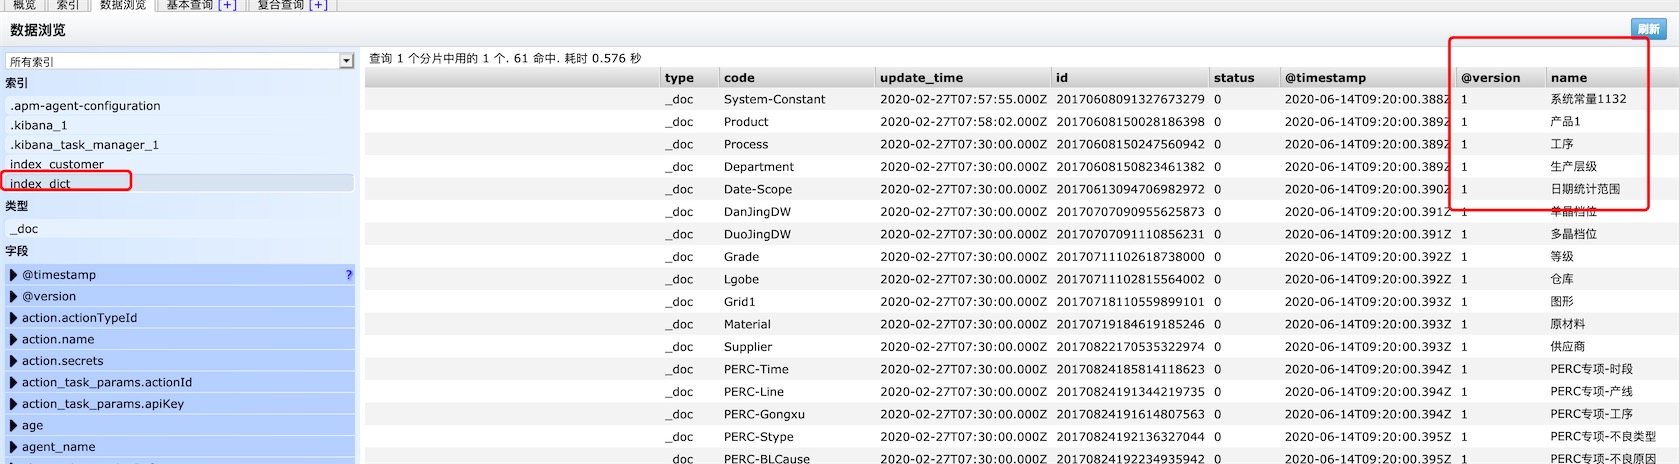Add a new basic query tab with [+]

click(x=227, y=5)
